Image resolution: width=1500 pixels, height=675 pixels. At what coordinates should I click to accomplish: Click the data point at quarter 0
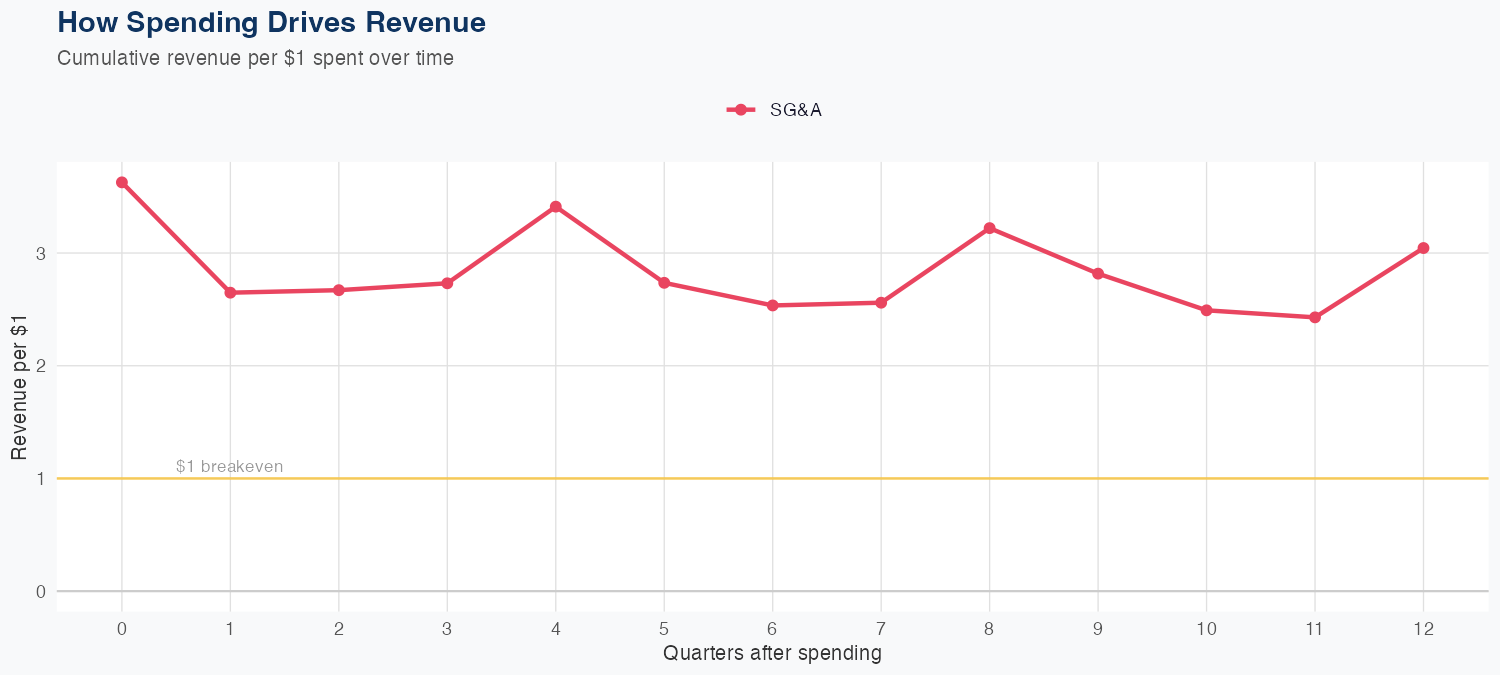[x=122, y=182]
